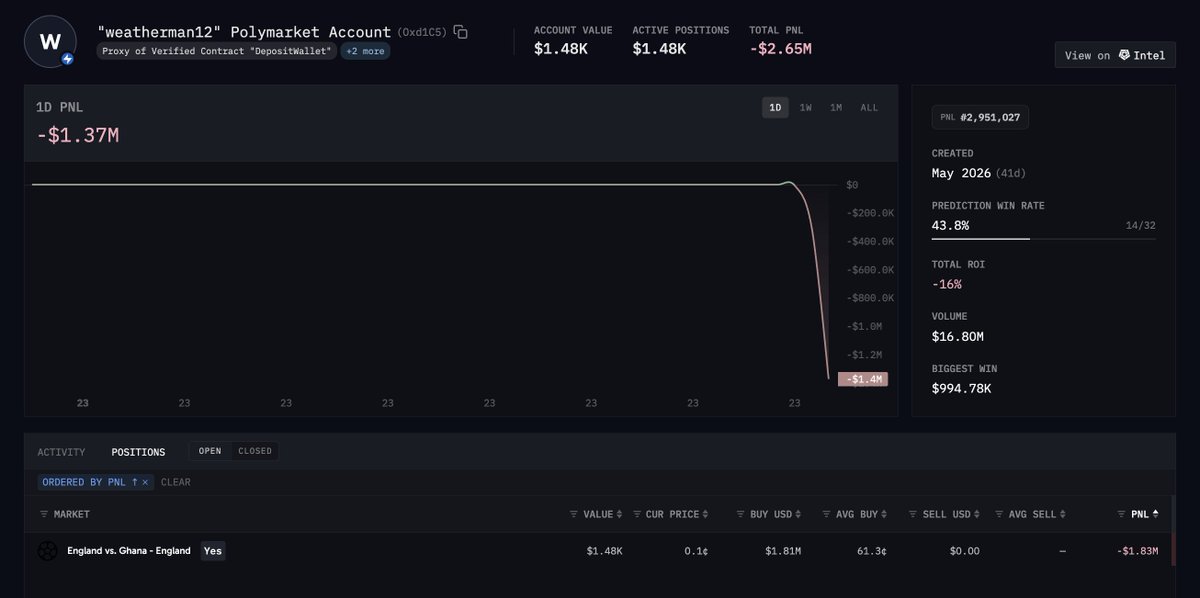Click the blue verified badge on the avatar
1200x598 pixels.
(x=68, y=59)
